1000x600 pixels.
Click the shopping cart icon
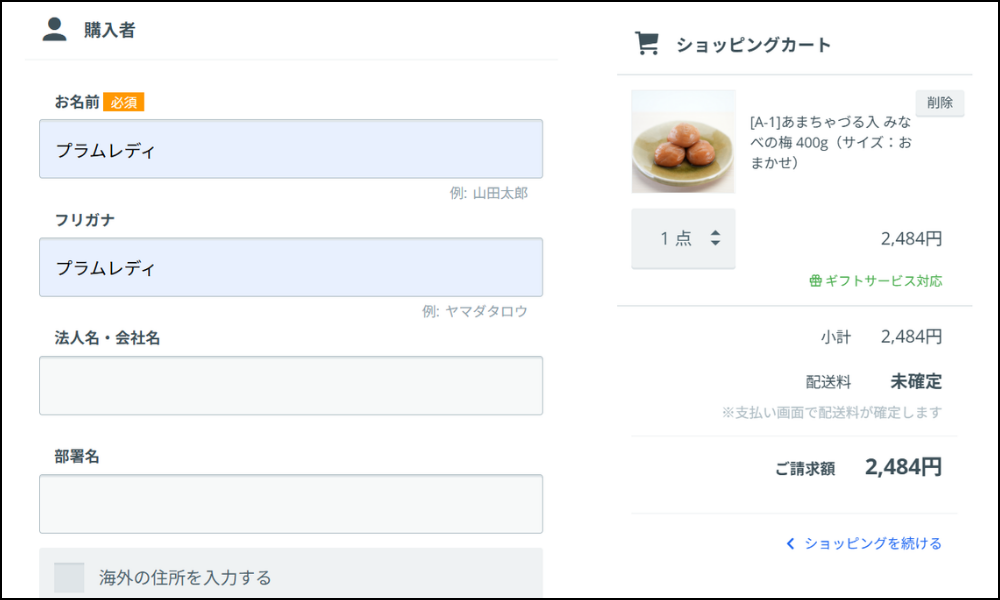coord(647,44)
